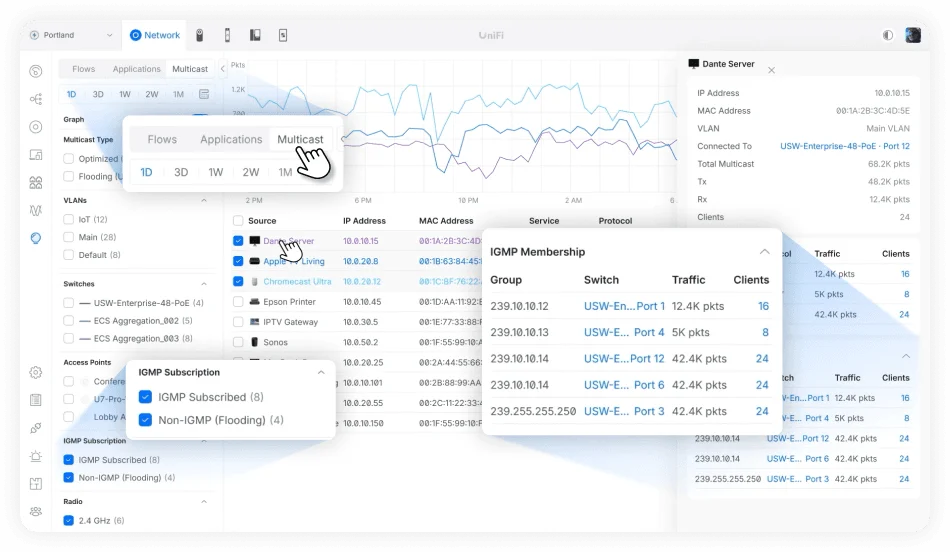
Task: Enable the Default (8) VLAN checkbox
Action: 68,254
